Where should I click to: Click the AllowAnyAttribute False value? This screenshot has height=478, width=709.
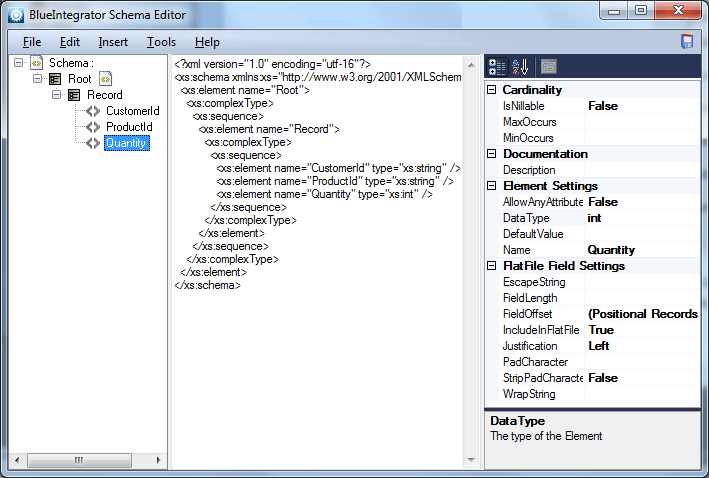642,202
